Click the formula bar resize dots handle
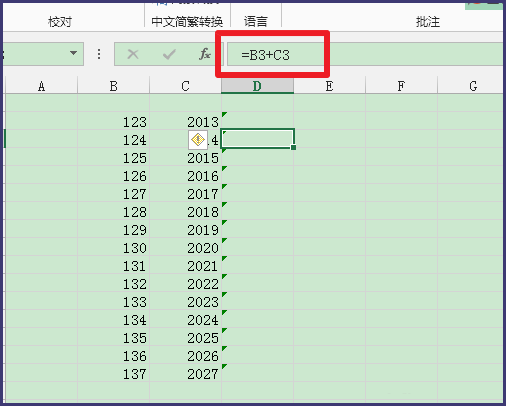Viewport: 506px width, 406px height. coord(99,54)
